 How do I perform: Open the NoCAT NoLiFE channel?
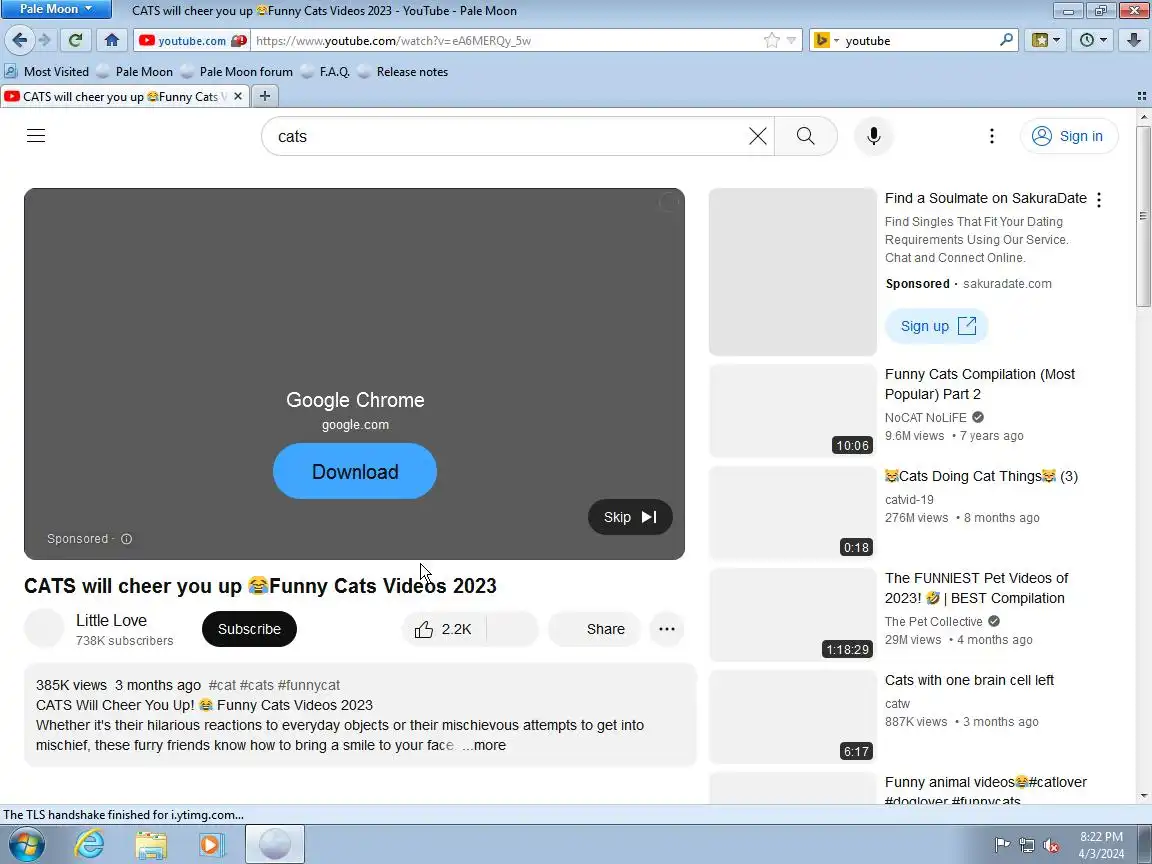tap(926, 417)
